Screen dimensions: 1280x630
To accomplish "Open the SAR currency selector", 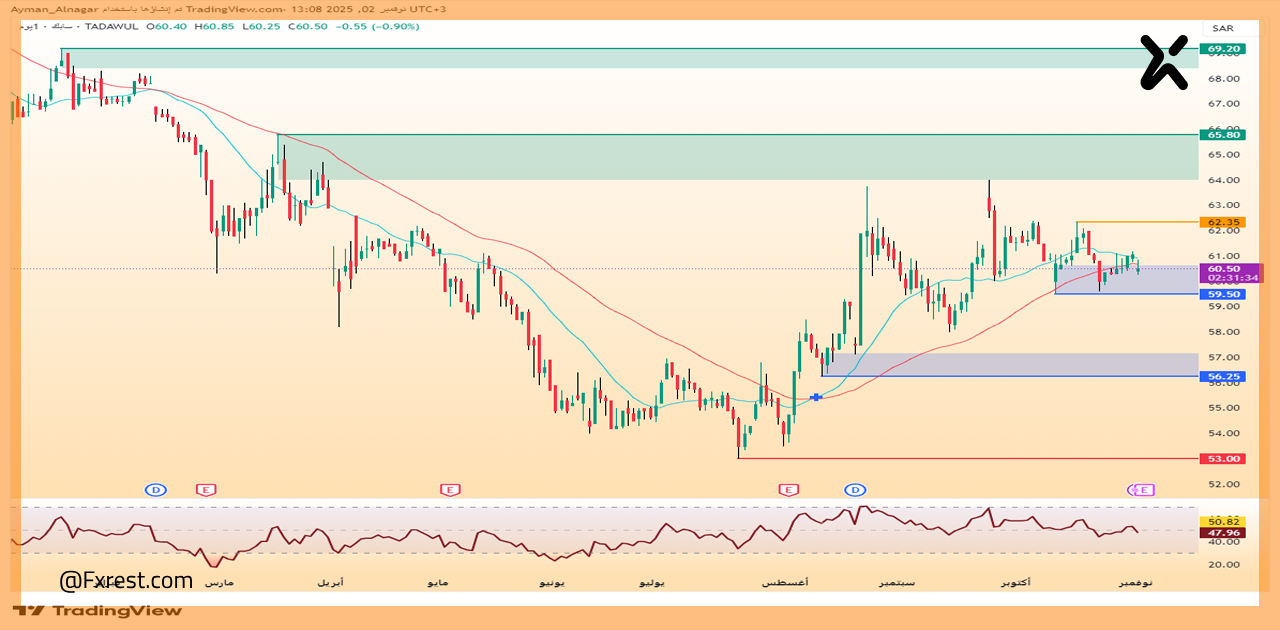I will tap(1222, 28).
